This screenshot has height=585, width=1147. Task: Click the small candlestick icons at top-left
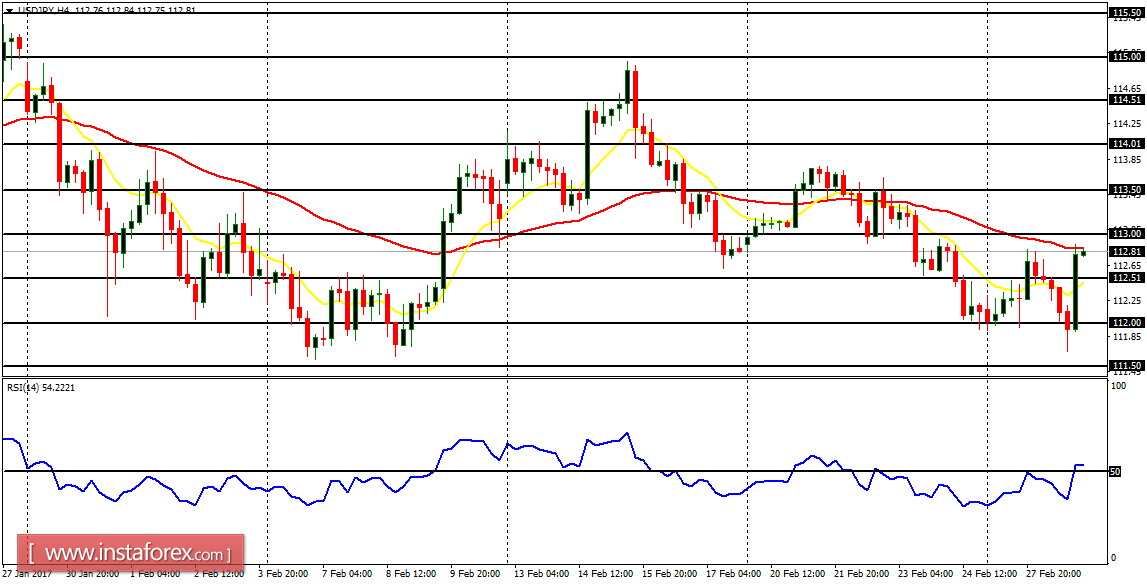[13, 40]
